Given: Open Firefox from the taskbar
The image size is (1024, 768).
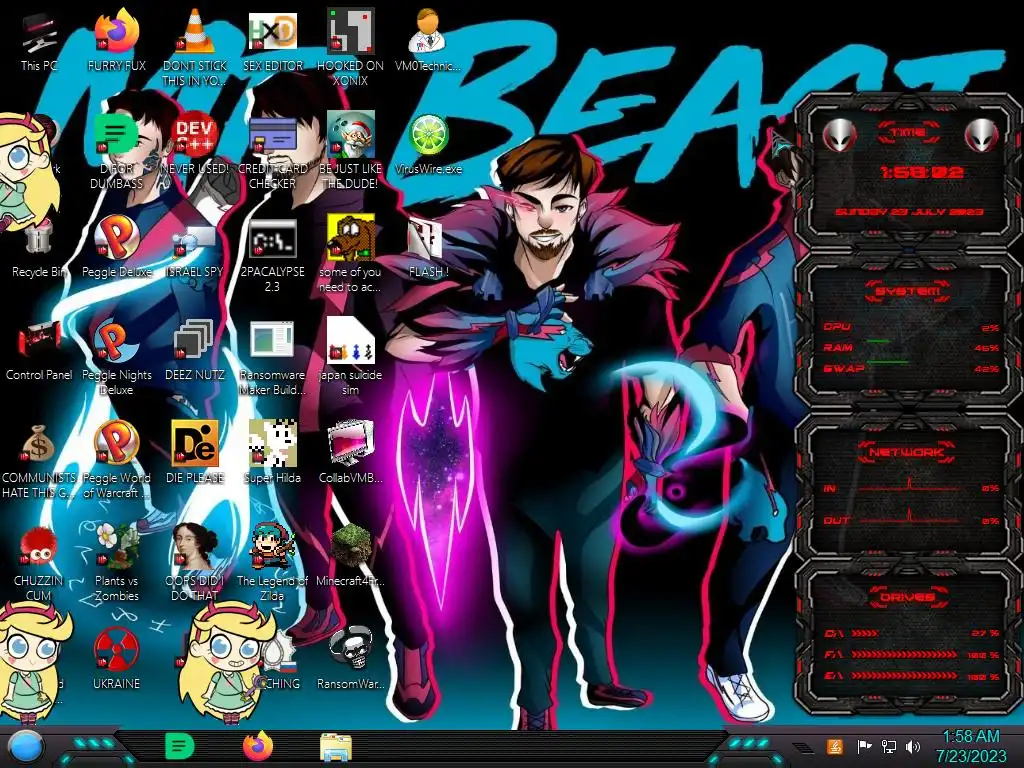Looking at the screenshot, I should [x=257, y=746].
